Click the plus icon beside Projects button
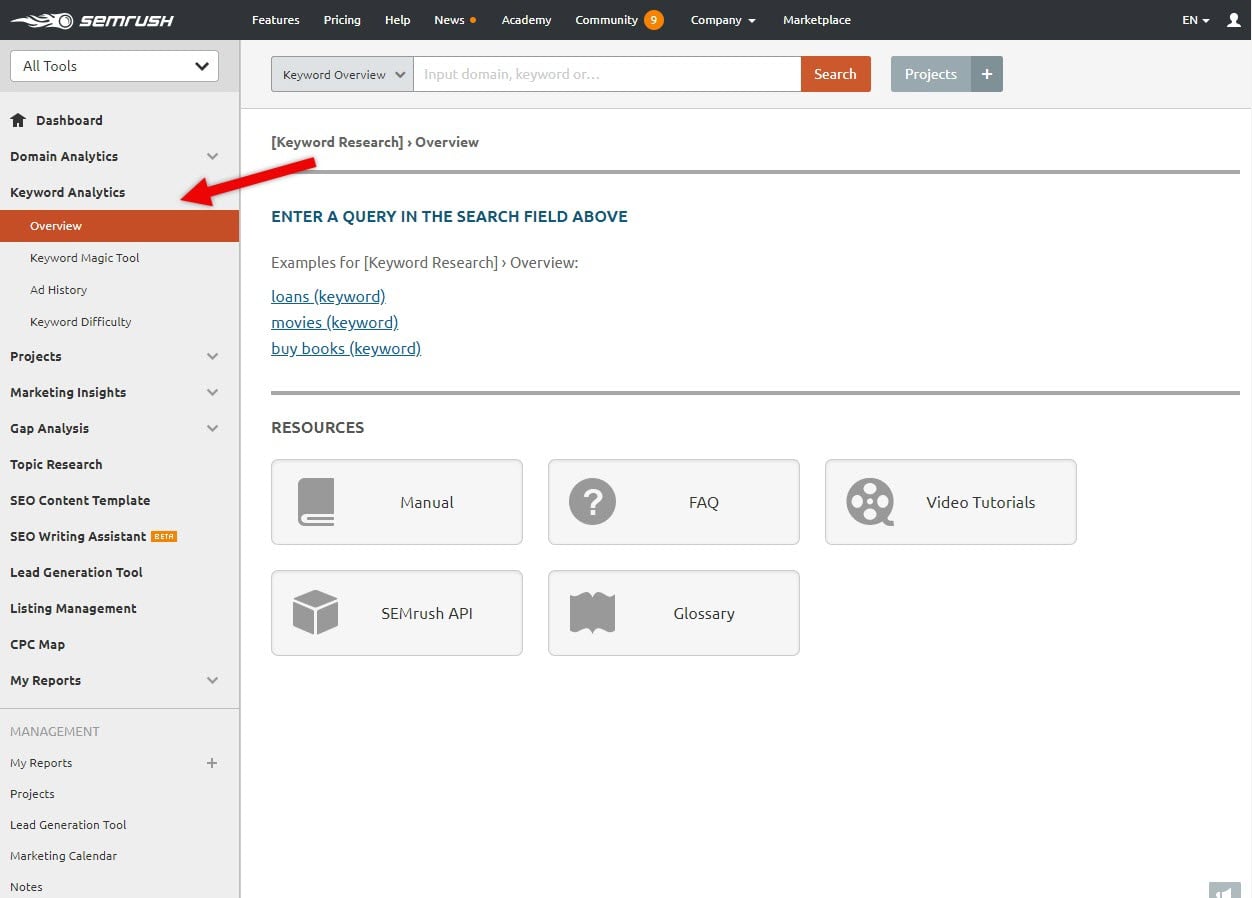 point(987,74)
